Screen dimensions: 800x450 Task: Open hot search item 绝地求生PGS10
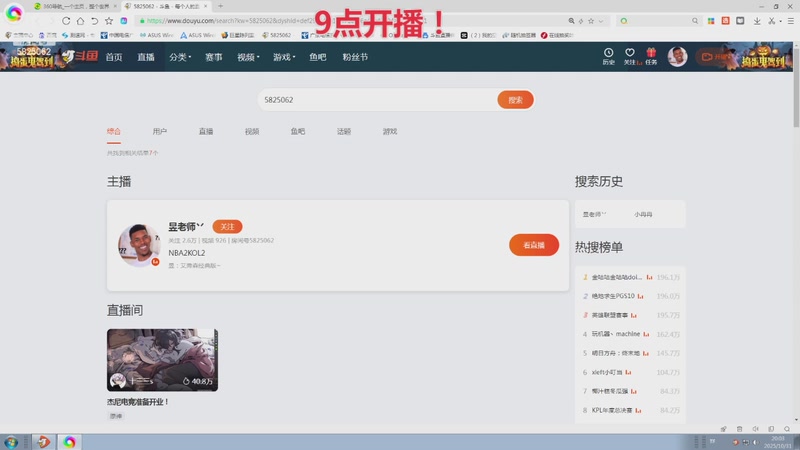coord(613,296)
